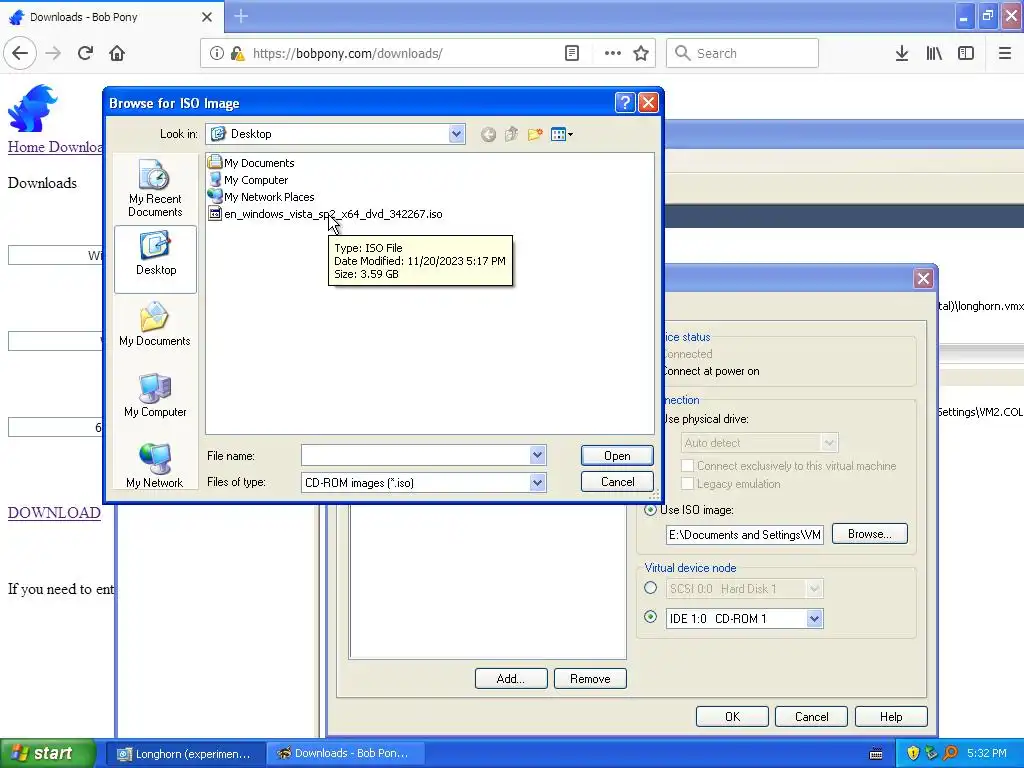Go to Firefox home page icon
This screenshot has width=1024, height=768.
pos(117,53)
